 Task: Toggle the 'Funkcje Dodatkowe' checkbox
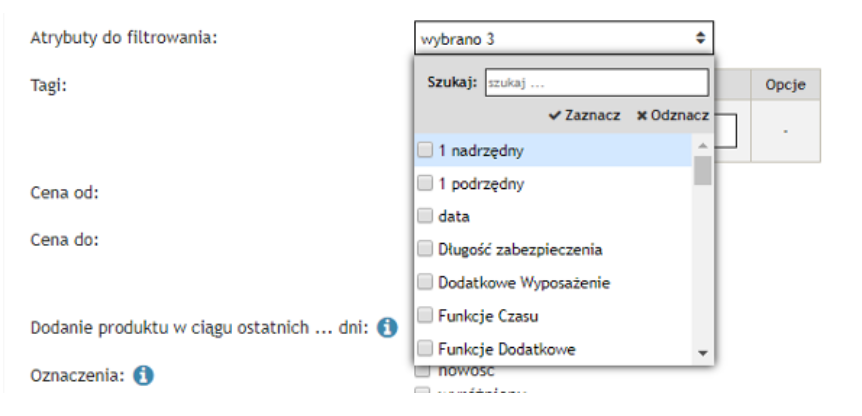425,348
